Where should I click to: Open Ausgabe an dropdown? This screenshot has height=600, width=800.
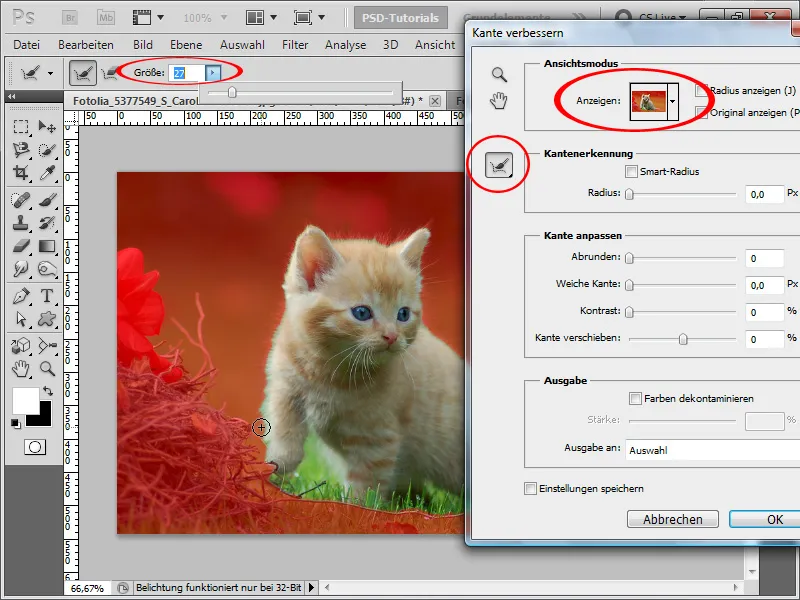point(713,451)
